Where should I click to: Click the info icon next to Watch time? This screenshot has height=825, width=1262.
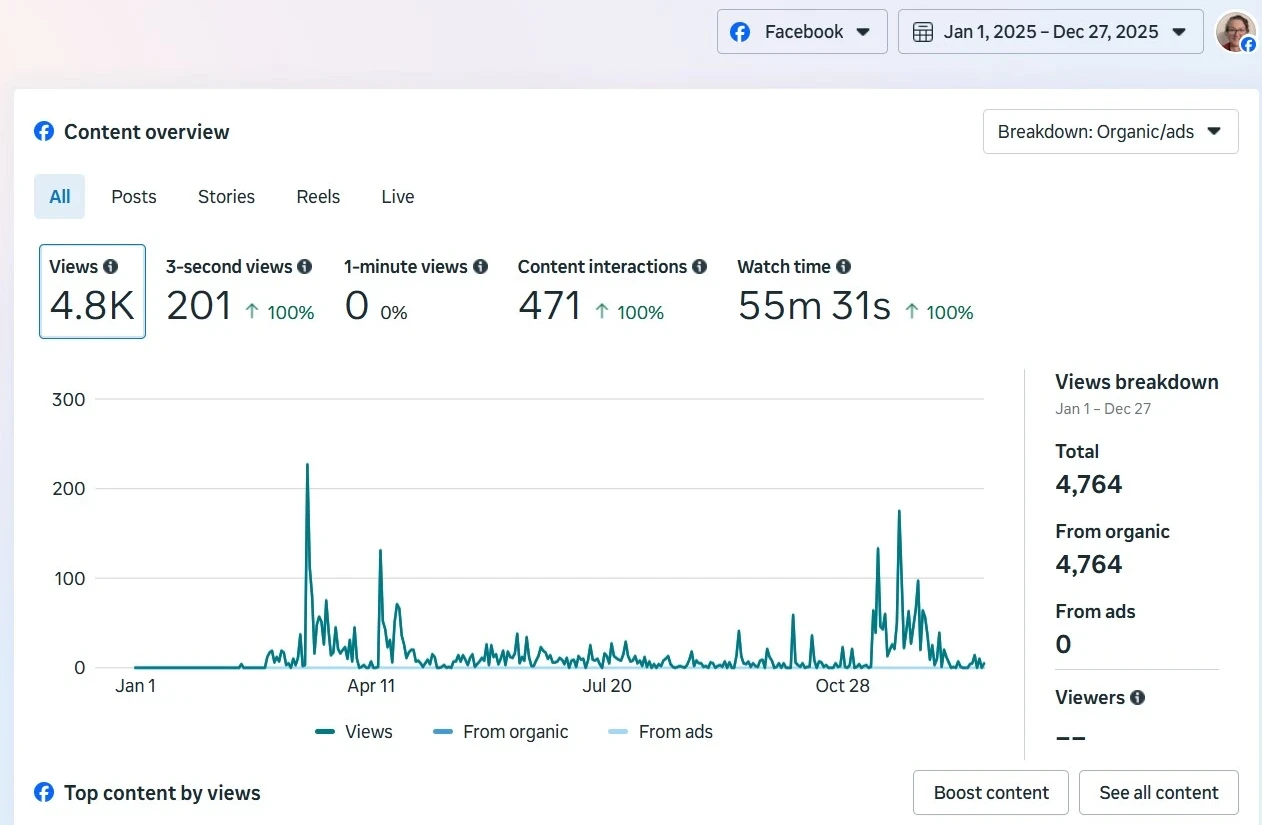click(x=843, y=266)
